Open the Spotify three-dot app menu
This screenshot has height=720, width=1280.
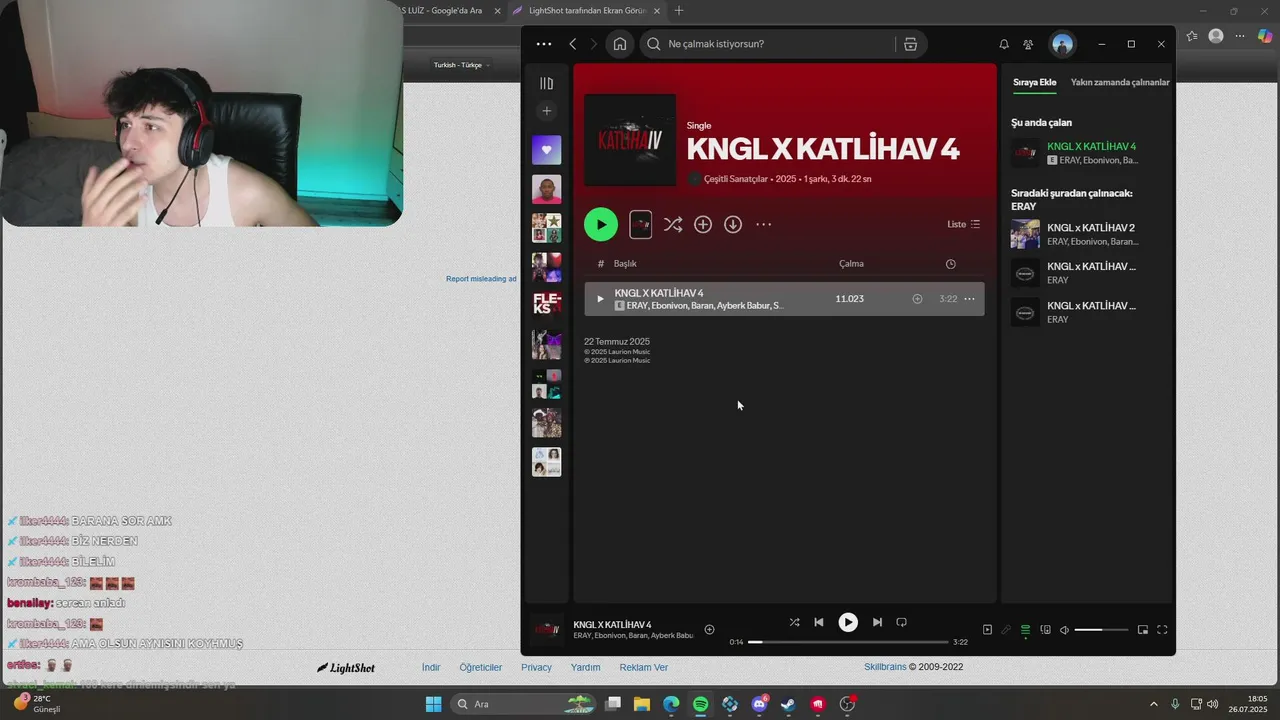(543, 44)
